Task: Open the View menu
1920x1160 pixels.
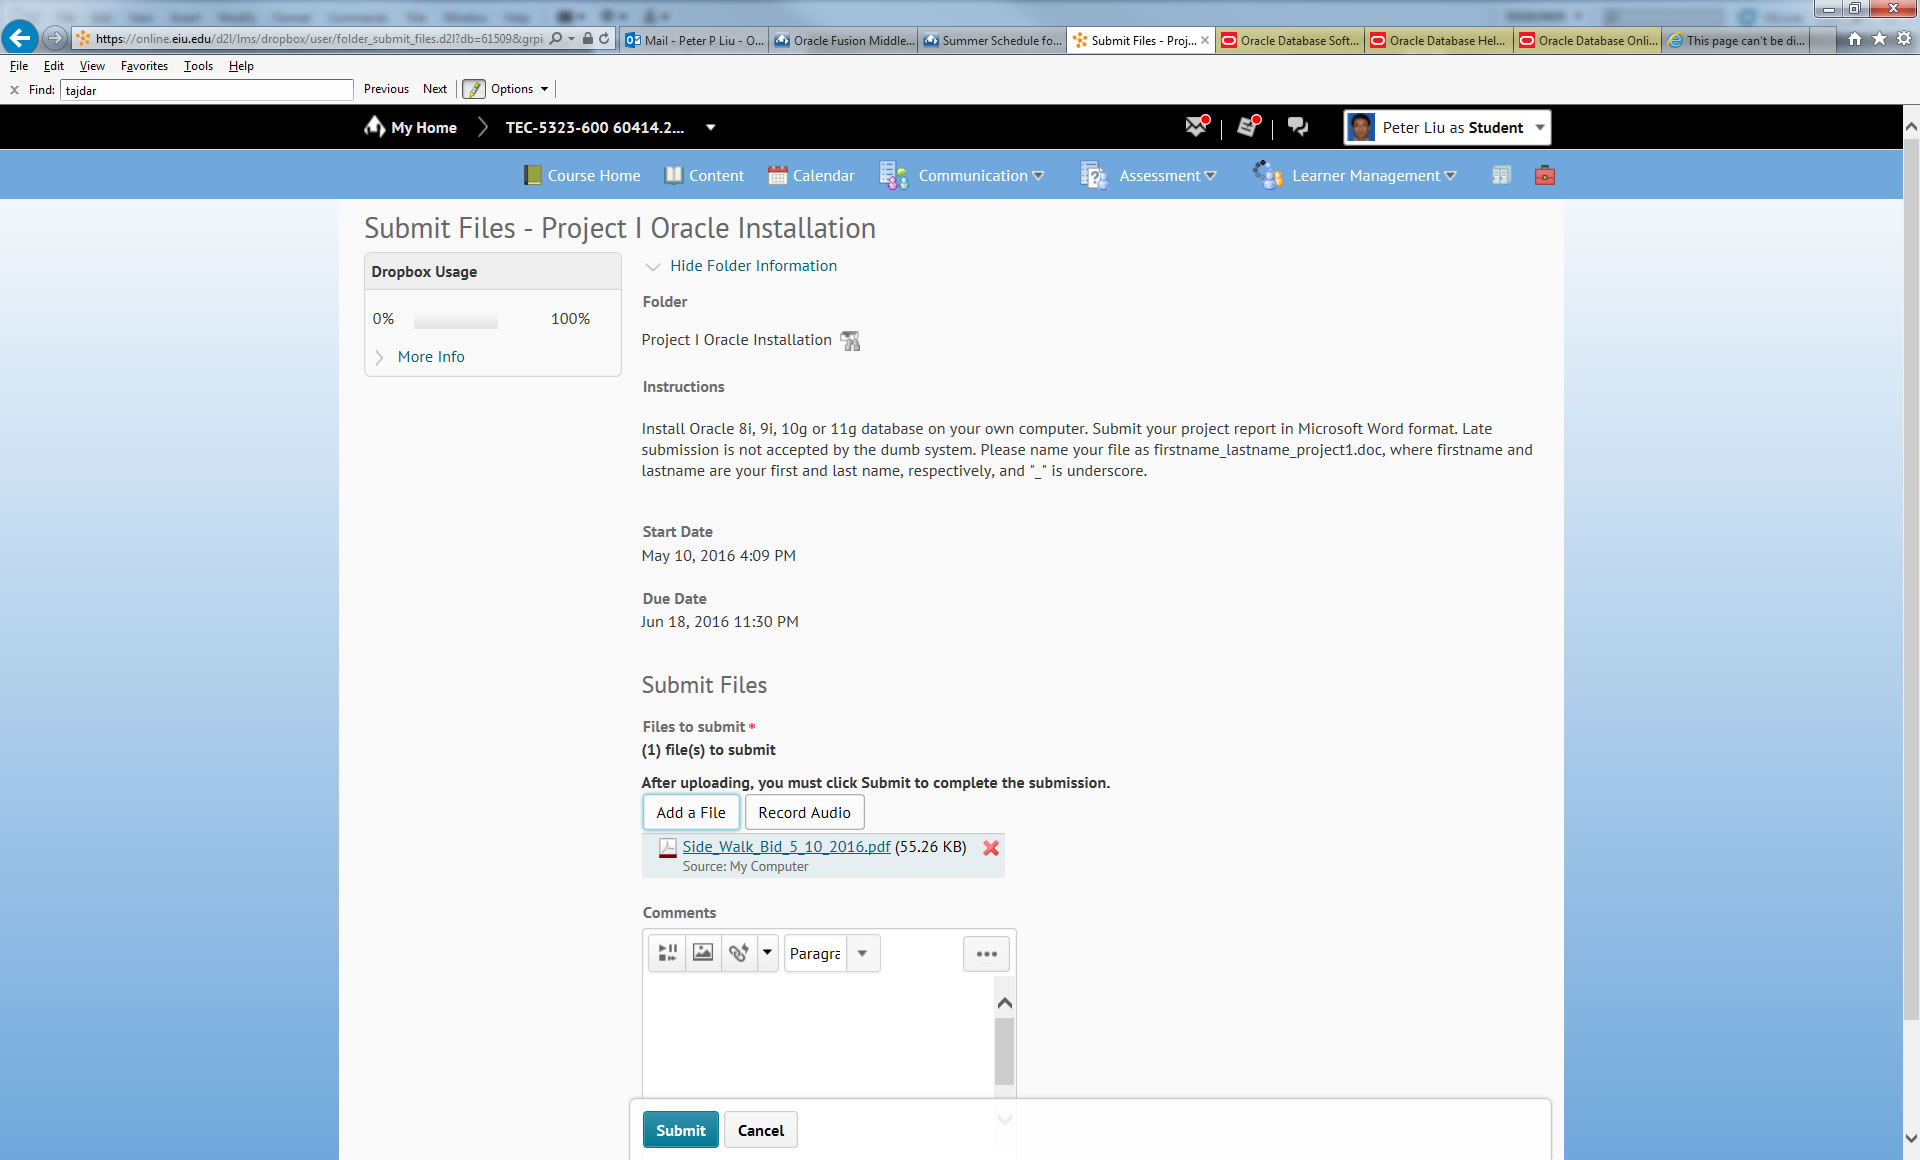Action: coord(92,66)
